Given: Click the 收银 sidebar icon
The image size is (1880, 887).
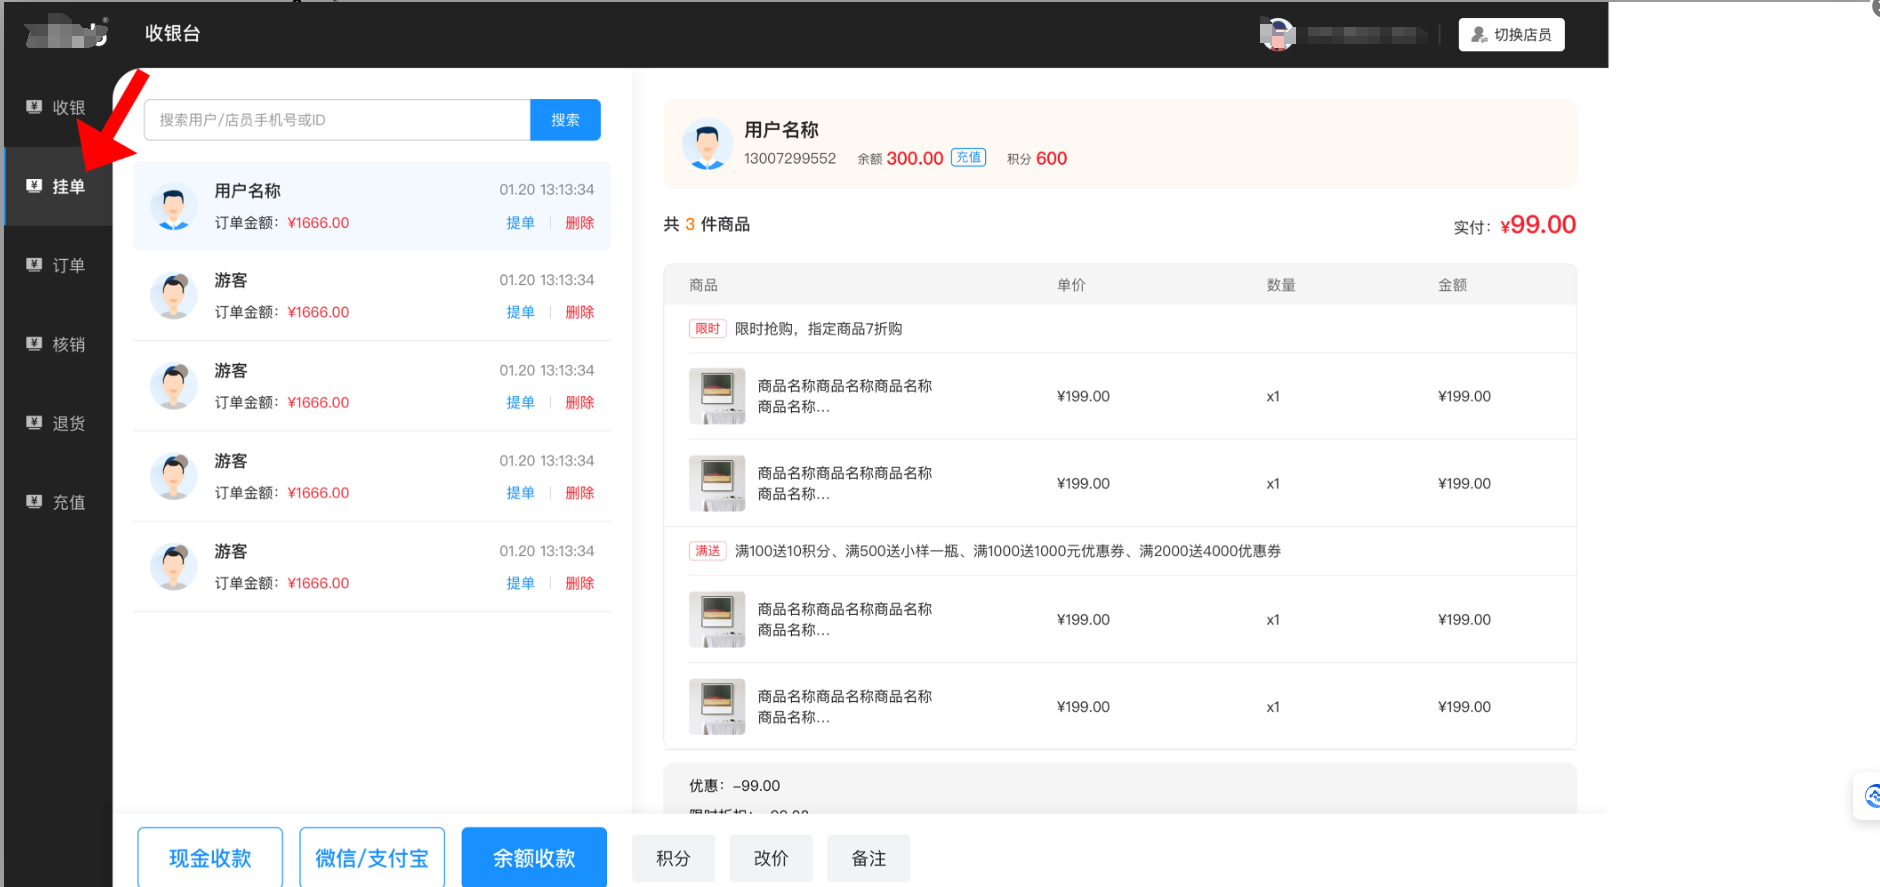Looking at the screenshot, I should 34,107.
